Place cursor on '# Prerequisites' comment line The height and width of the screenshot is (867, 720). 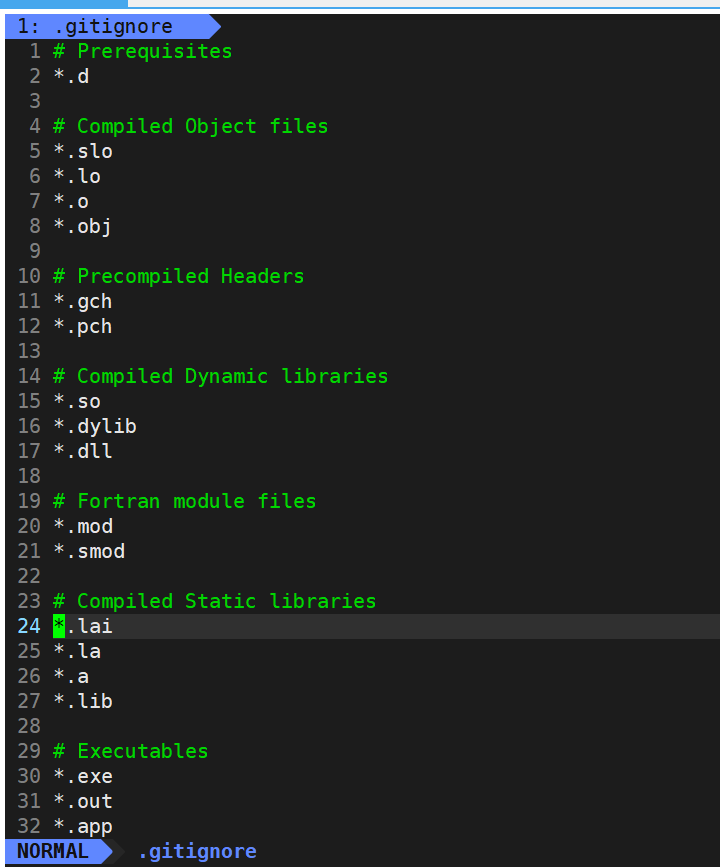(x=142, y=51)
